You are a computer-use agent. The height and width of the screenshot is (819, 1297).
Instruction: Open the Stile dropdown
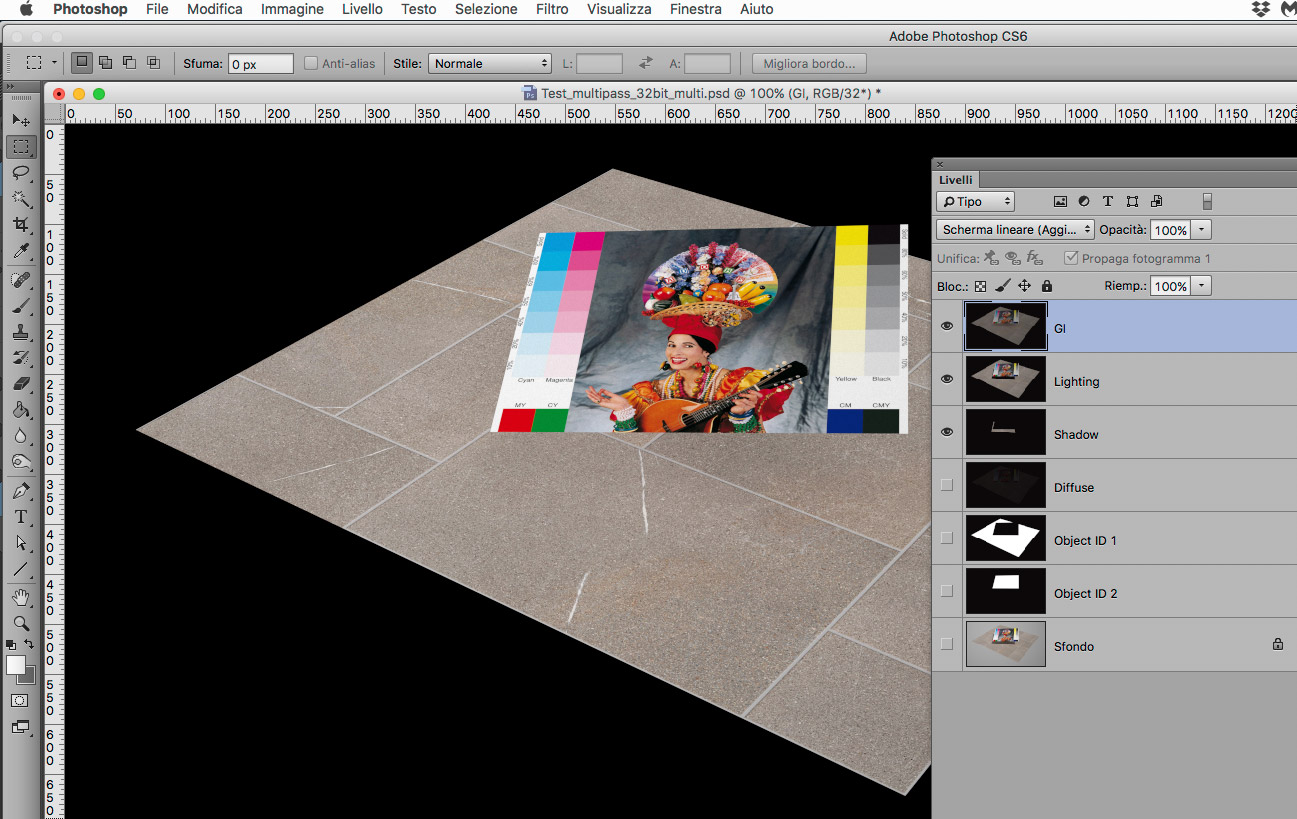(490, 63)
